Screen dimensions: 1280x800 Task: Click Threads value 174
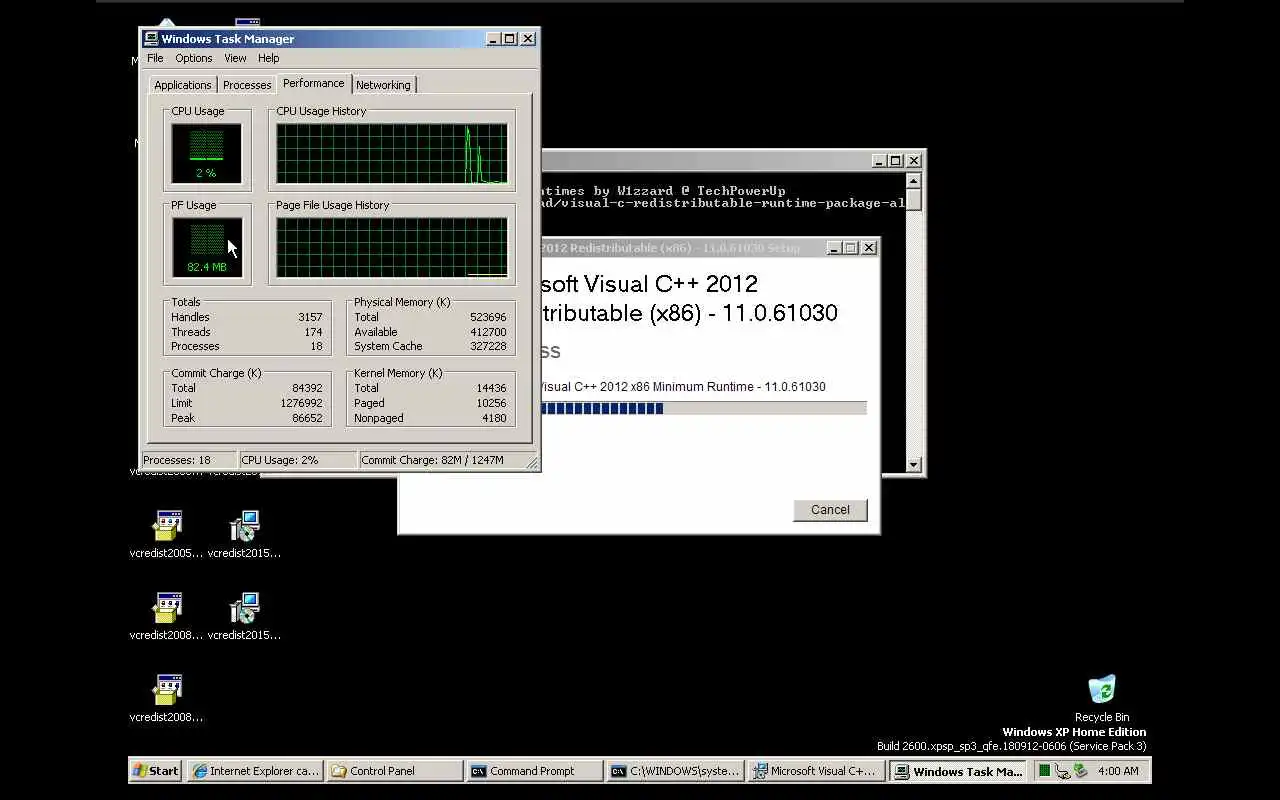313,332
